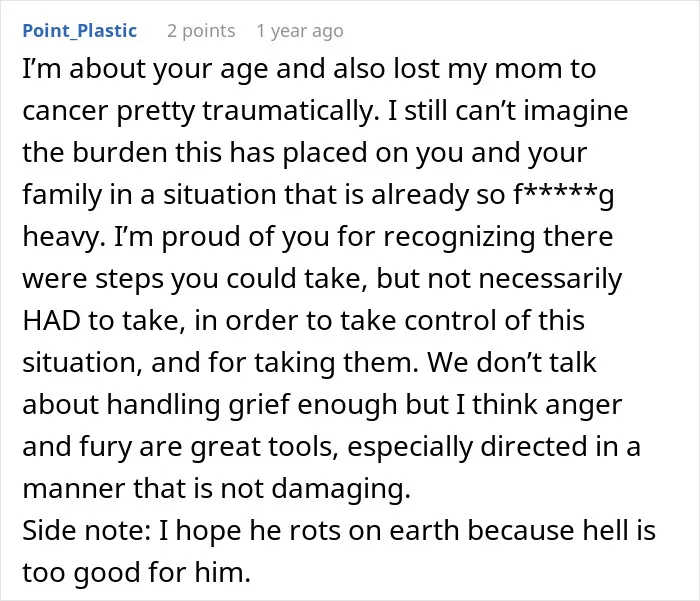The height and width of the screenshot is (601, 700).
Task: Click the censored word 'f*****g'
Action: pos(564,195)
